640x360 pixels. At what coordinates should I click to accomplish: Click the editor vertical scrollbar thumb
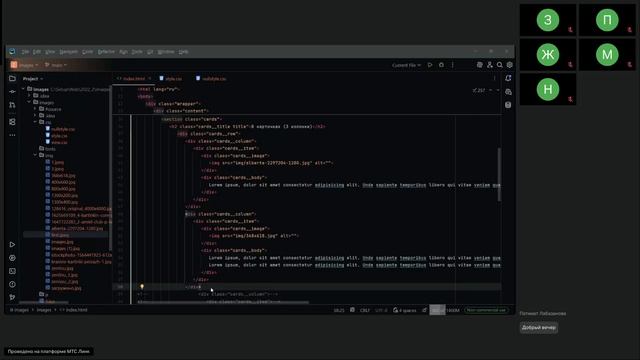coord(499,174)
